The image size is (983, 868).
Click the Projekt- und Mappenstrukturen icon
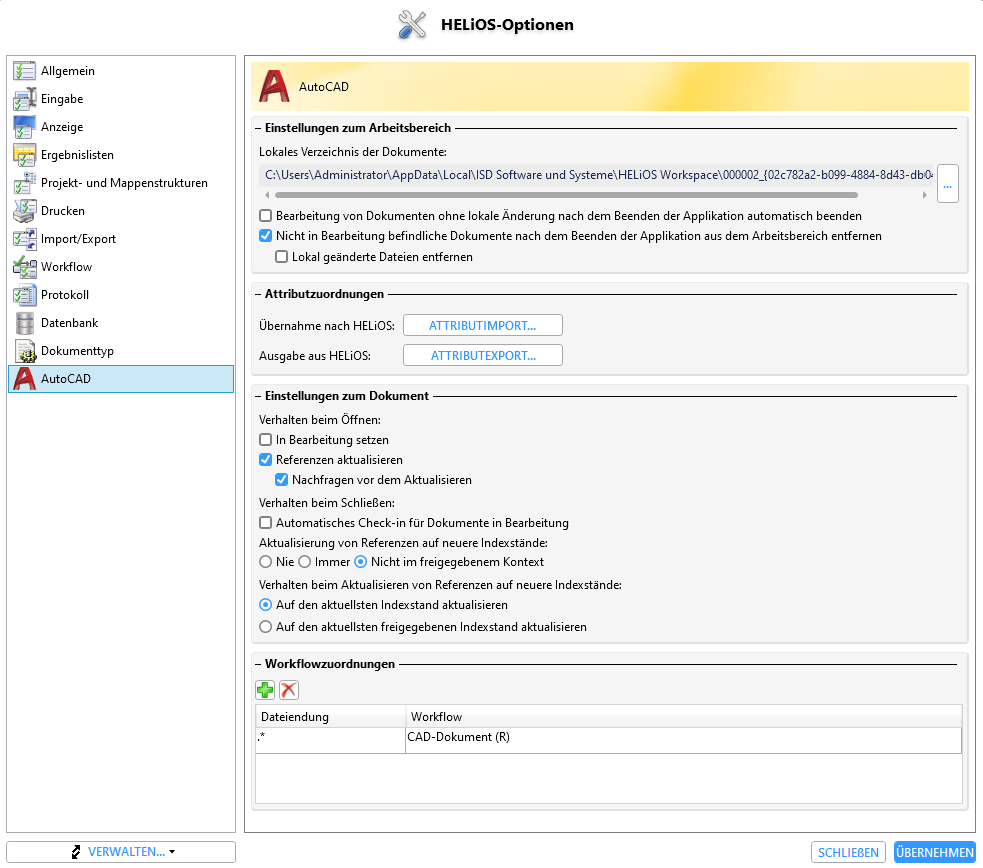tap(24, 183)
